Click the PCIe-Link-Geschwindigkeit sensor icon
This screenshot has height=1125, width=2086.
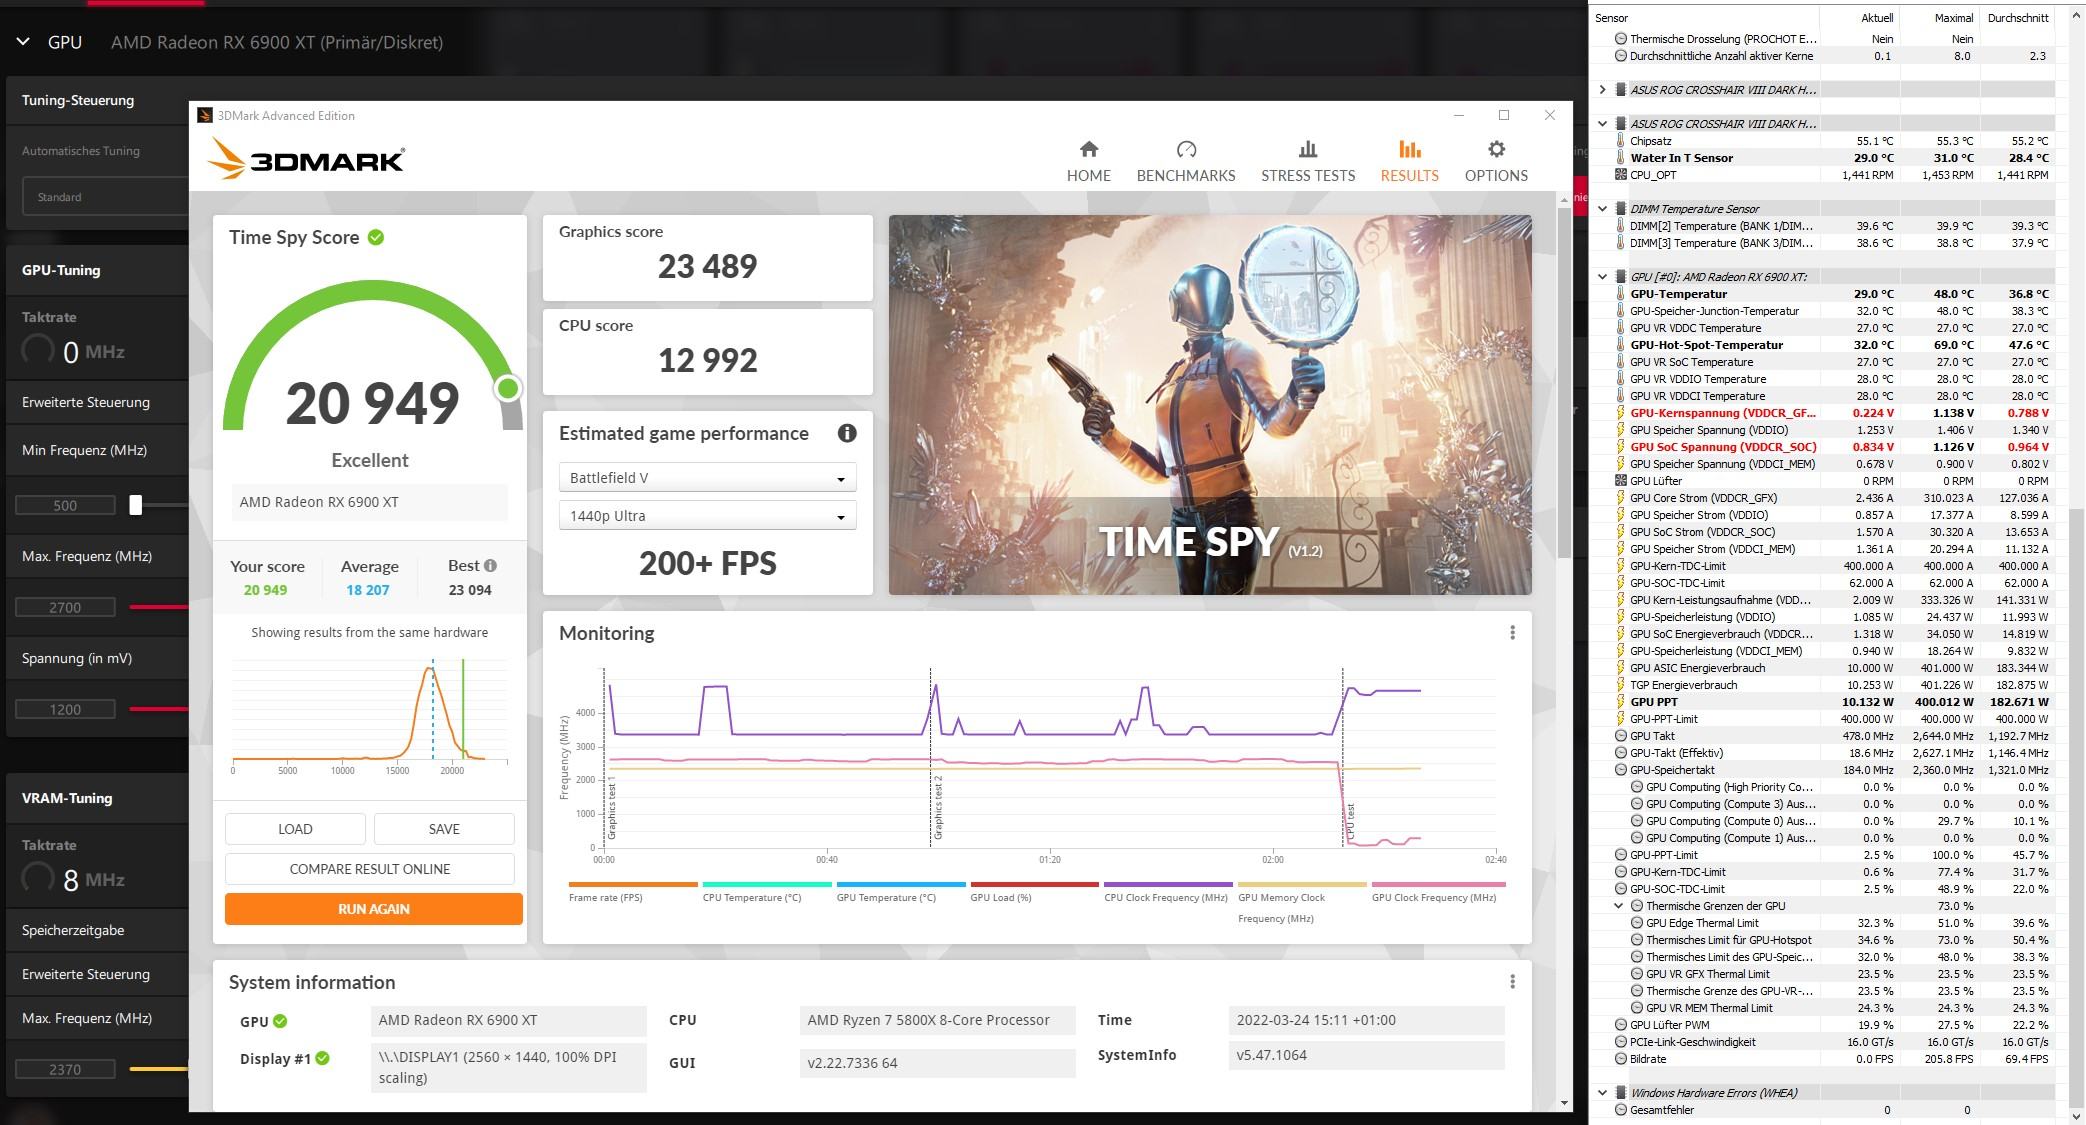(1620, 1042)
